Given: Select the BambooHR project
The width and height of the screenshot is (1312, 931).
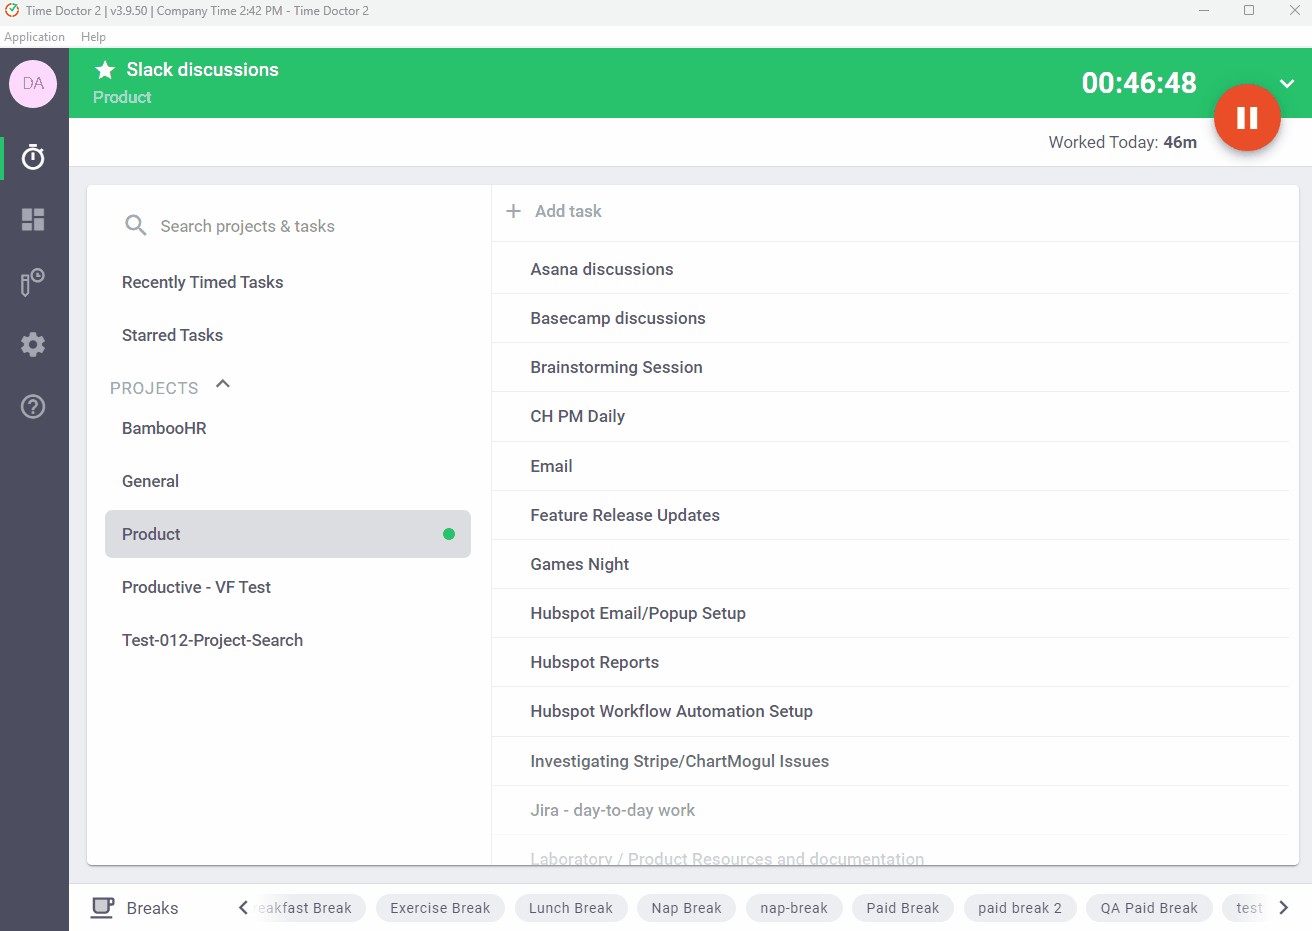Looking at the screenshot, I should (288, 428).
